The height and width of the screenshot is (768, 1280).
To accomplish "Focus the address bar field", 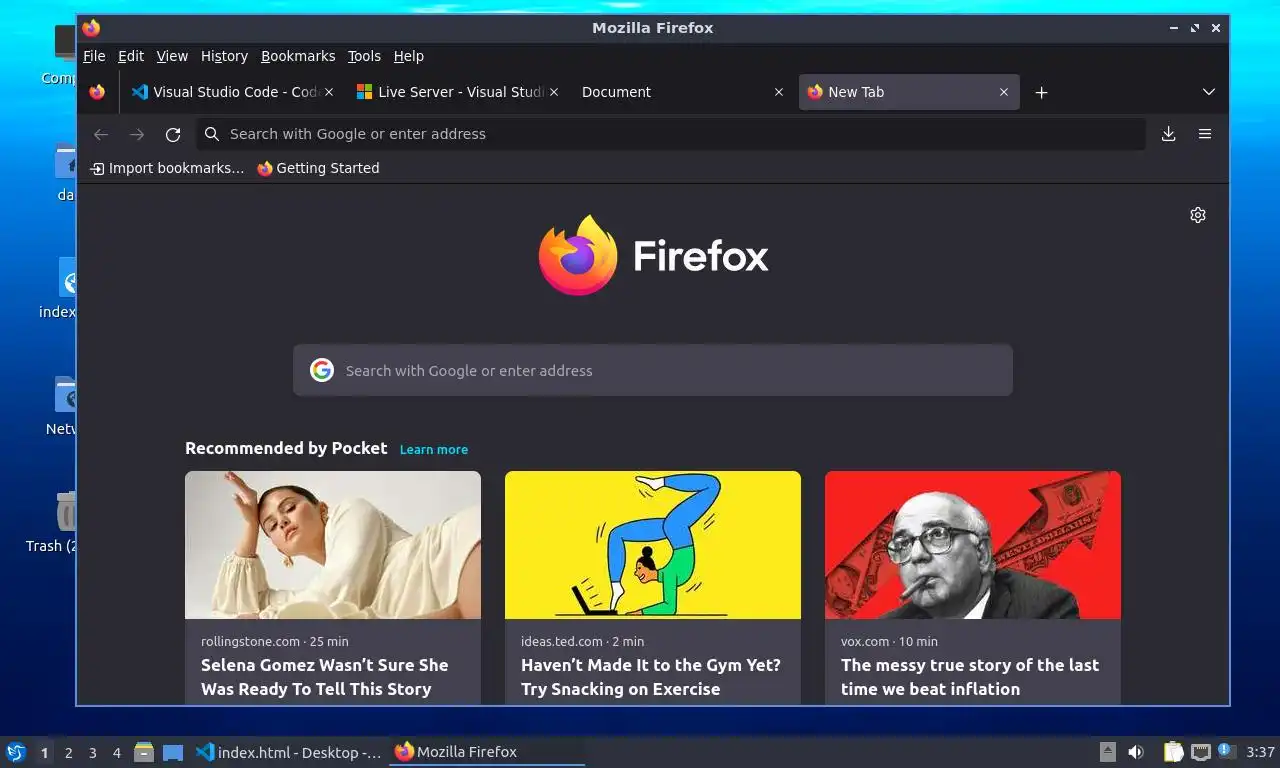I will pos(672,134).
